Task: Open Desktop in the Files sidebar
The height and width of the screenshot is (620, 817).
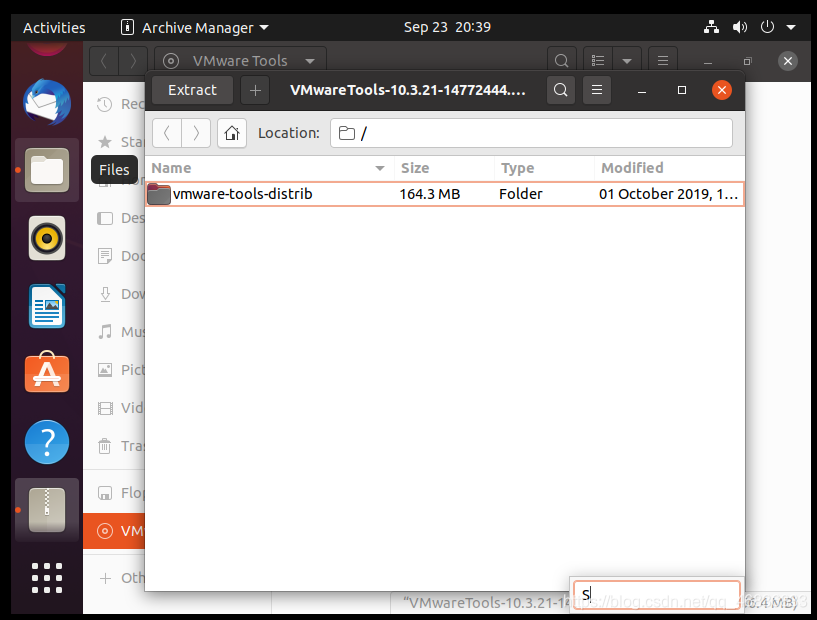Action: click(x=115, y=218)
